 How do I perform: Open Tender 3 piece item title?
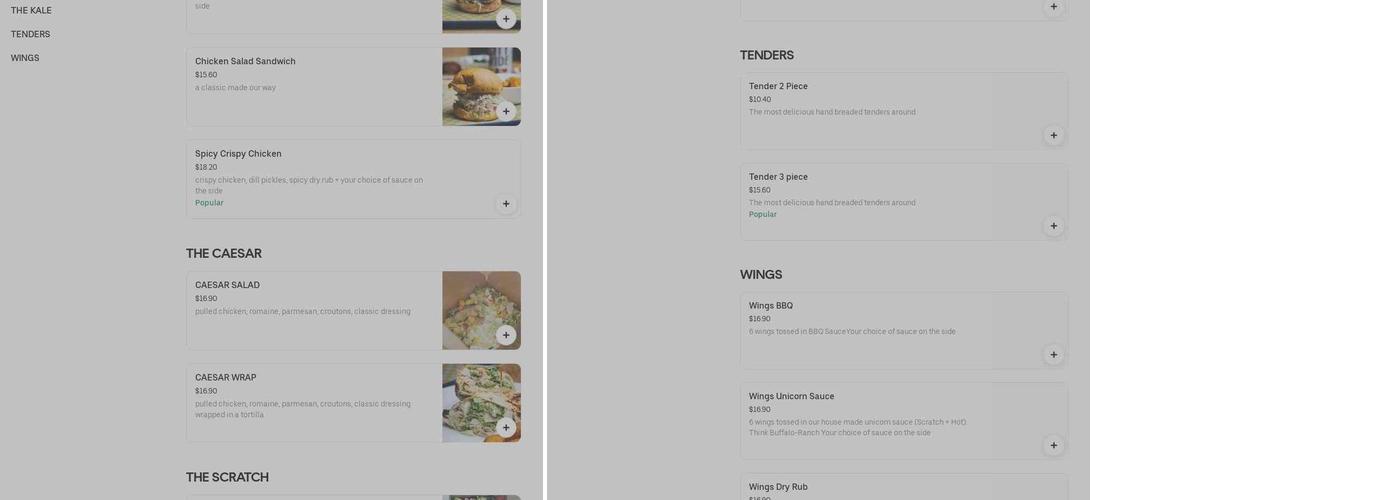pos(778,177)
